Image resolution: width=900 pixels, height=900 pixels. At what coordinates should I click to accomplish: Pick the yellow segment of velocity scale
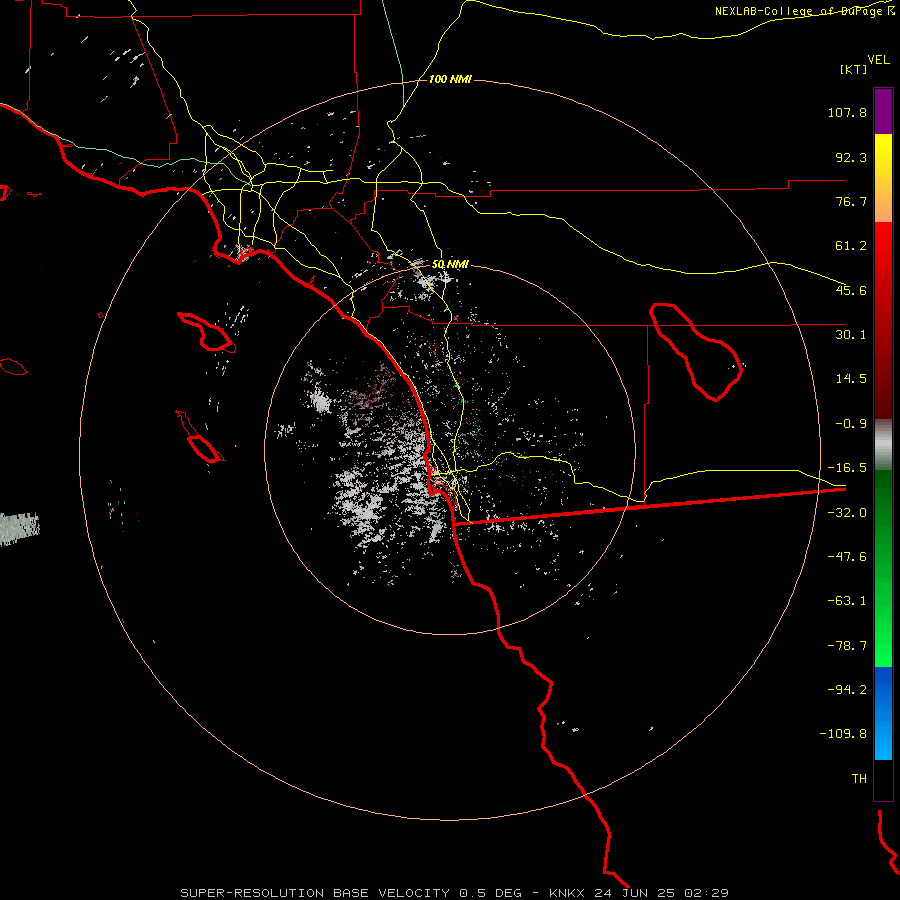tap(883, 155)
